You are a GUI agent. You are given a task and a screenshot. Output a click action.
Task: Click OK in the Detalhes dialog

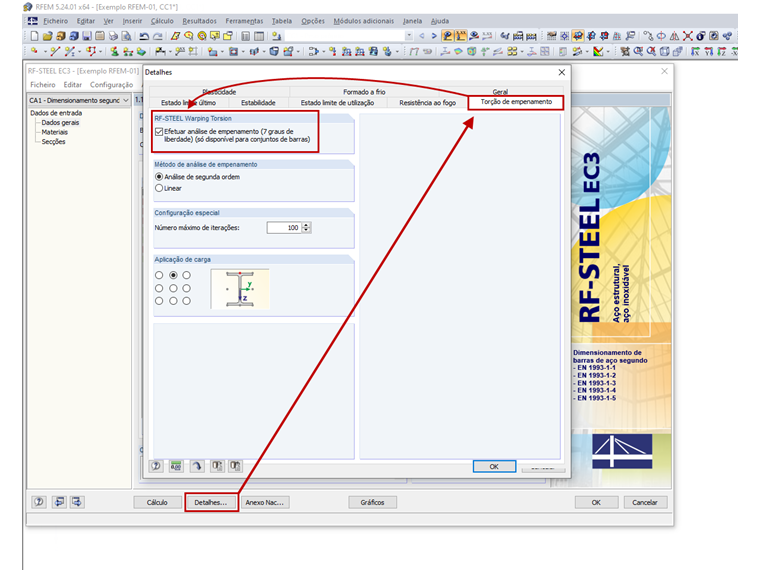[x=494, y=466]
